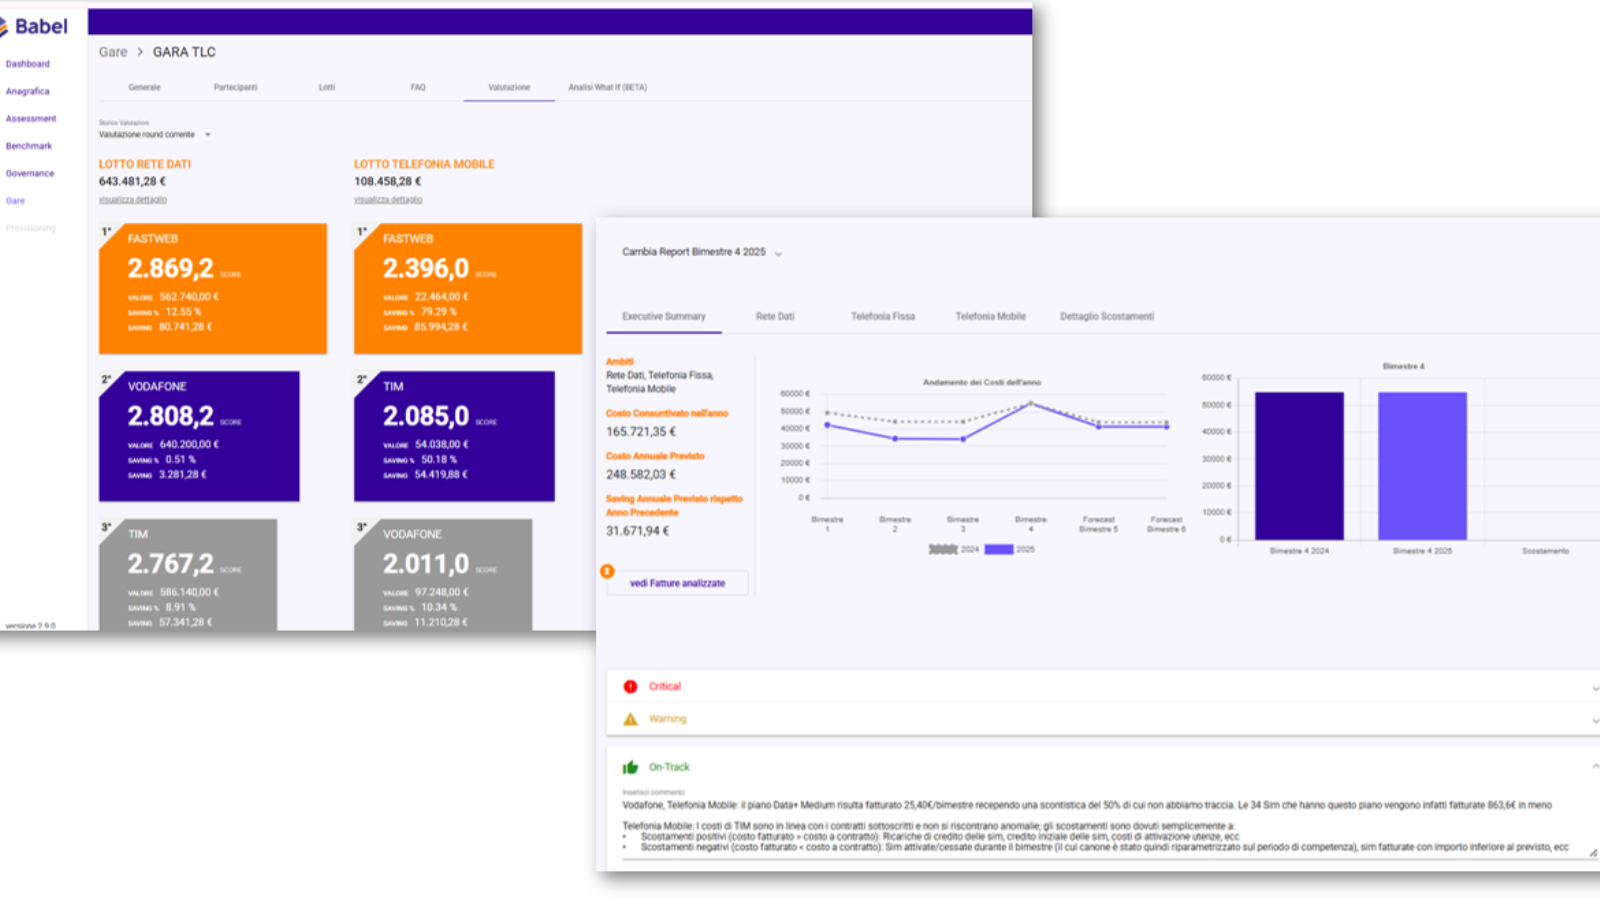Screen dimensions: 1600x900
Task: Select the Vodafone card scoring 2.011,0
Action: pyautogui.click(x=443, y=575)
